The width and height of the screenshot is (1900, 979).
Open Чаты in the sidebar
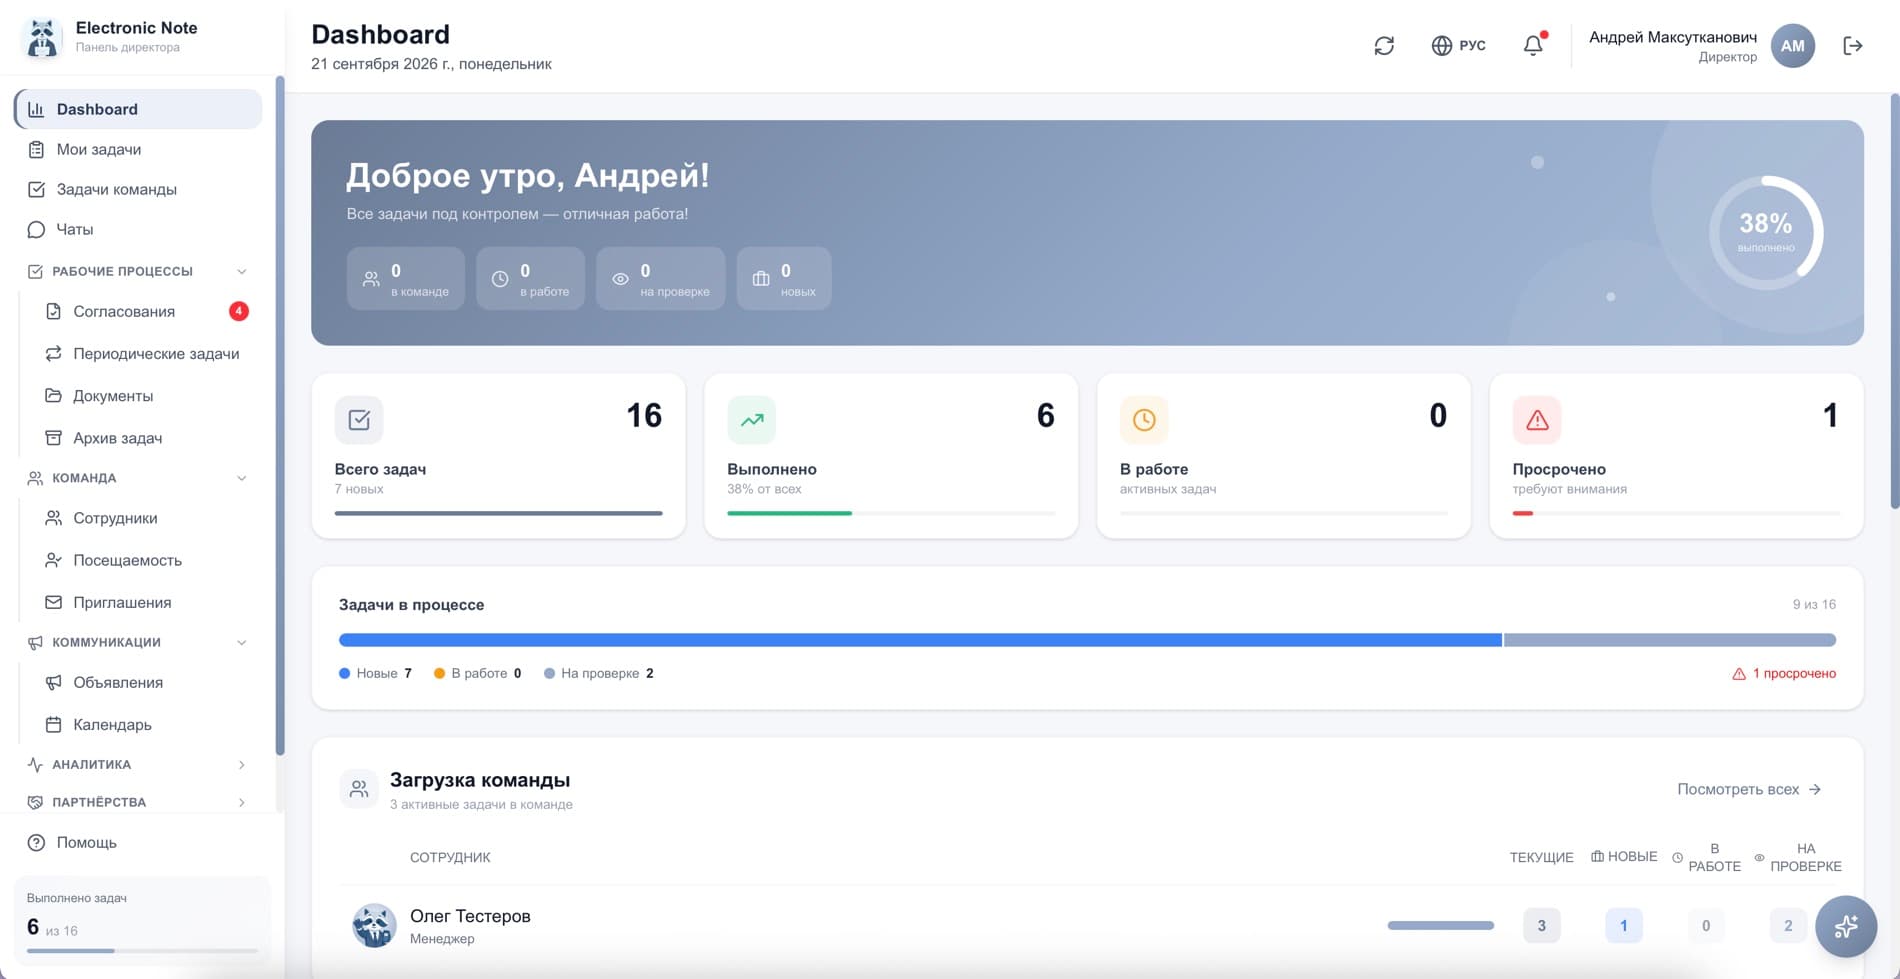138,229
